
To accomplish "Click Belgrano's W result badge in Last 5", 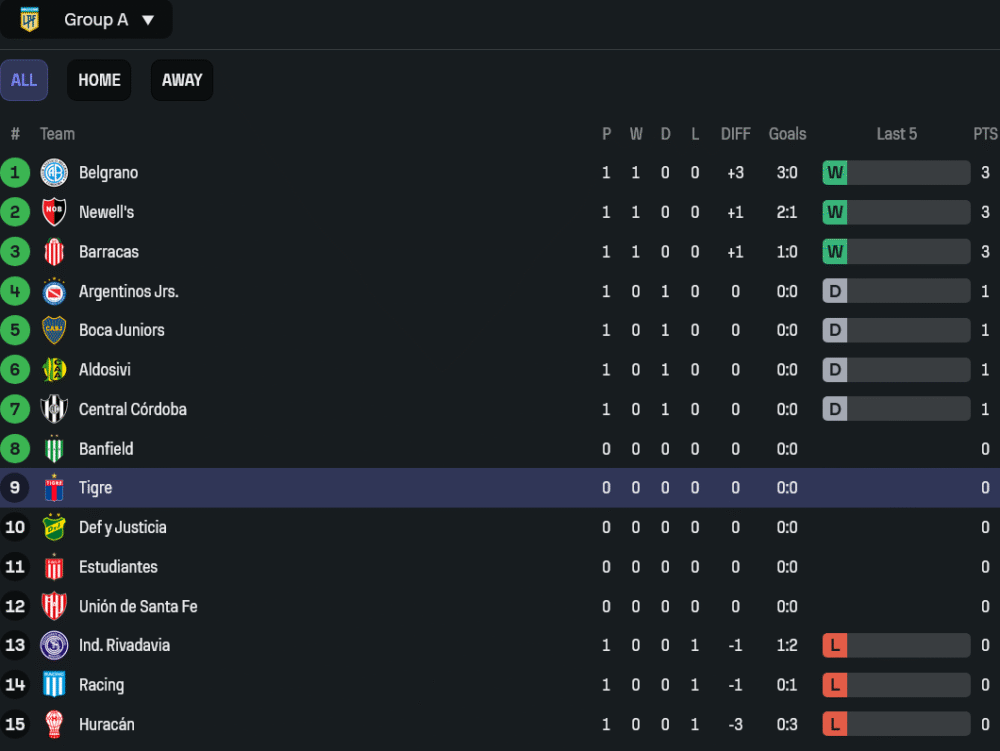I will (x=835, y=173).
